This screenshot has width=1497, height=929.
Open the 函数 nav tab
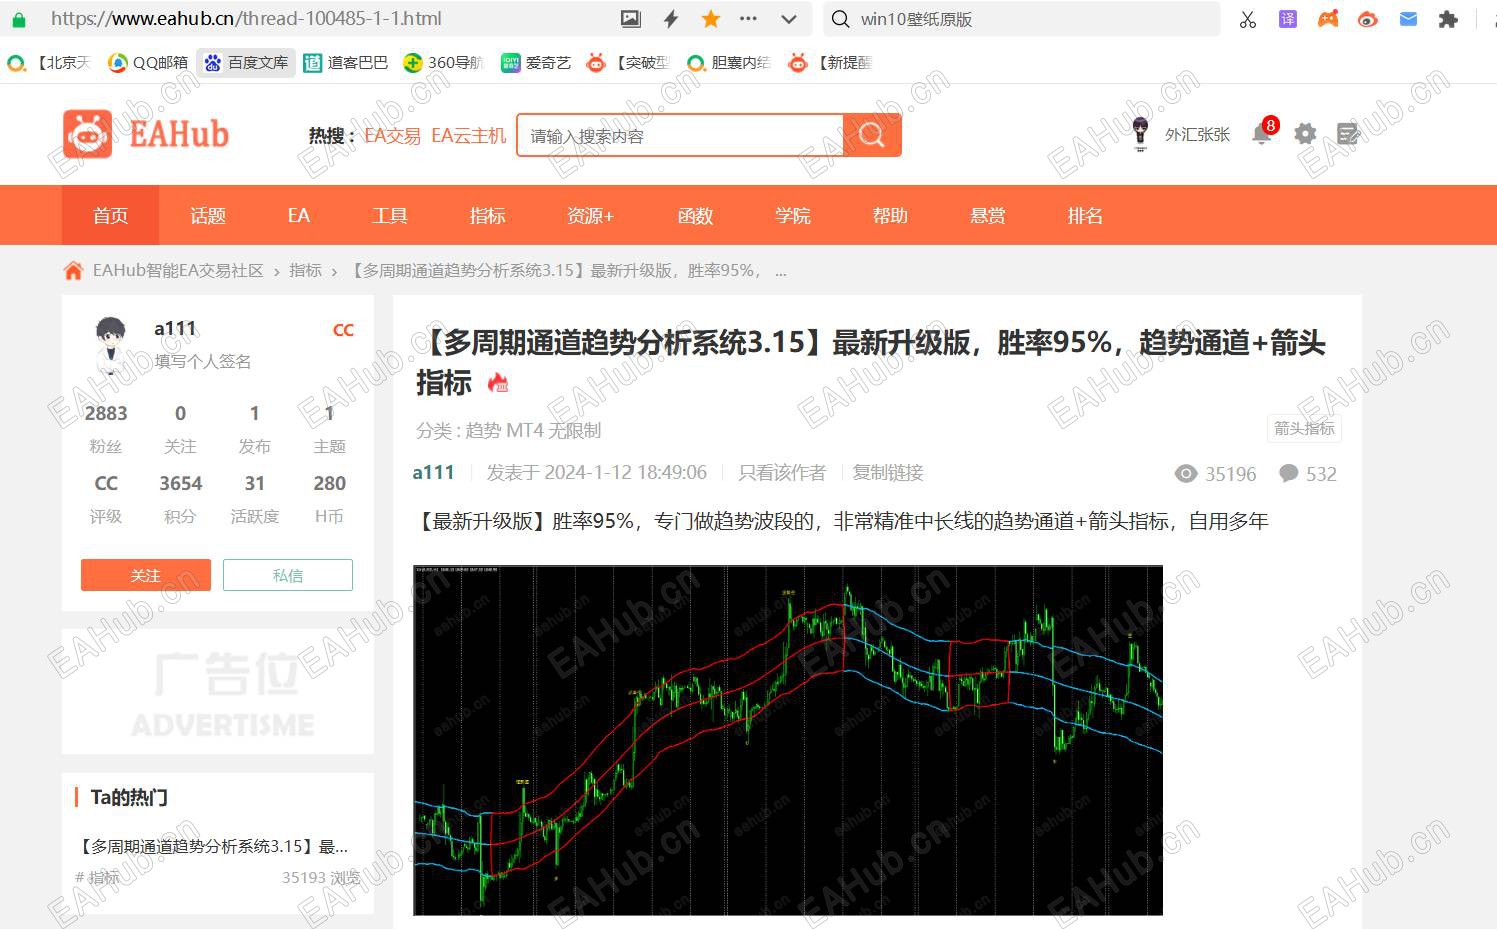pos(695,215)
